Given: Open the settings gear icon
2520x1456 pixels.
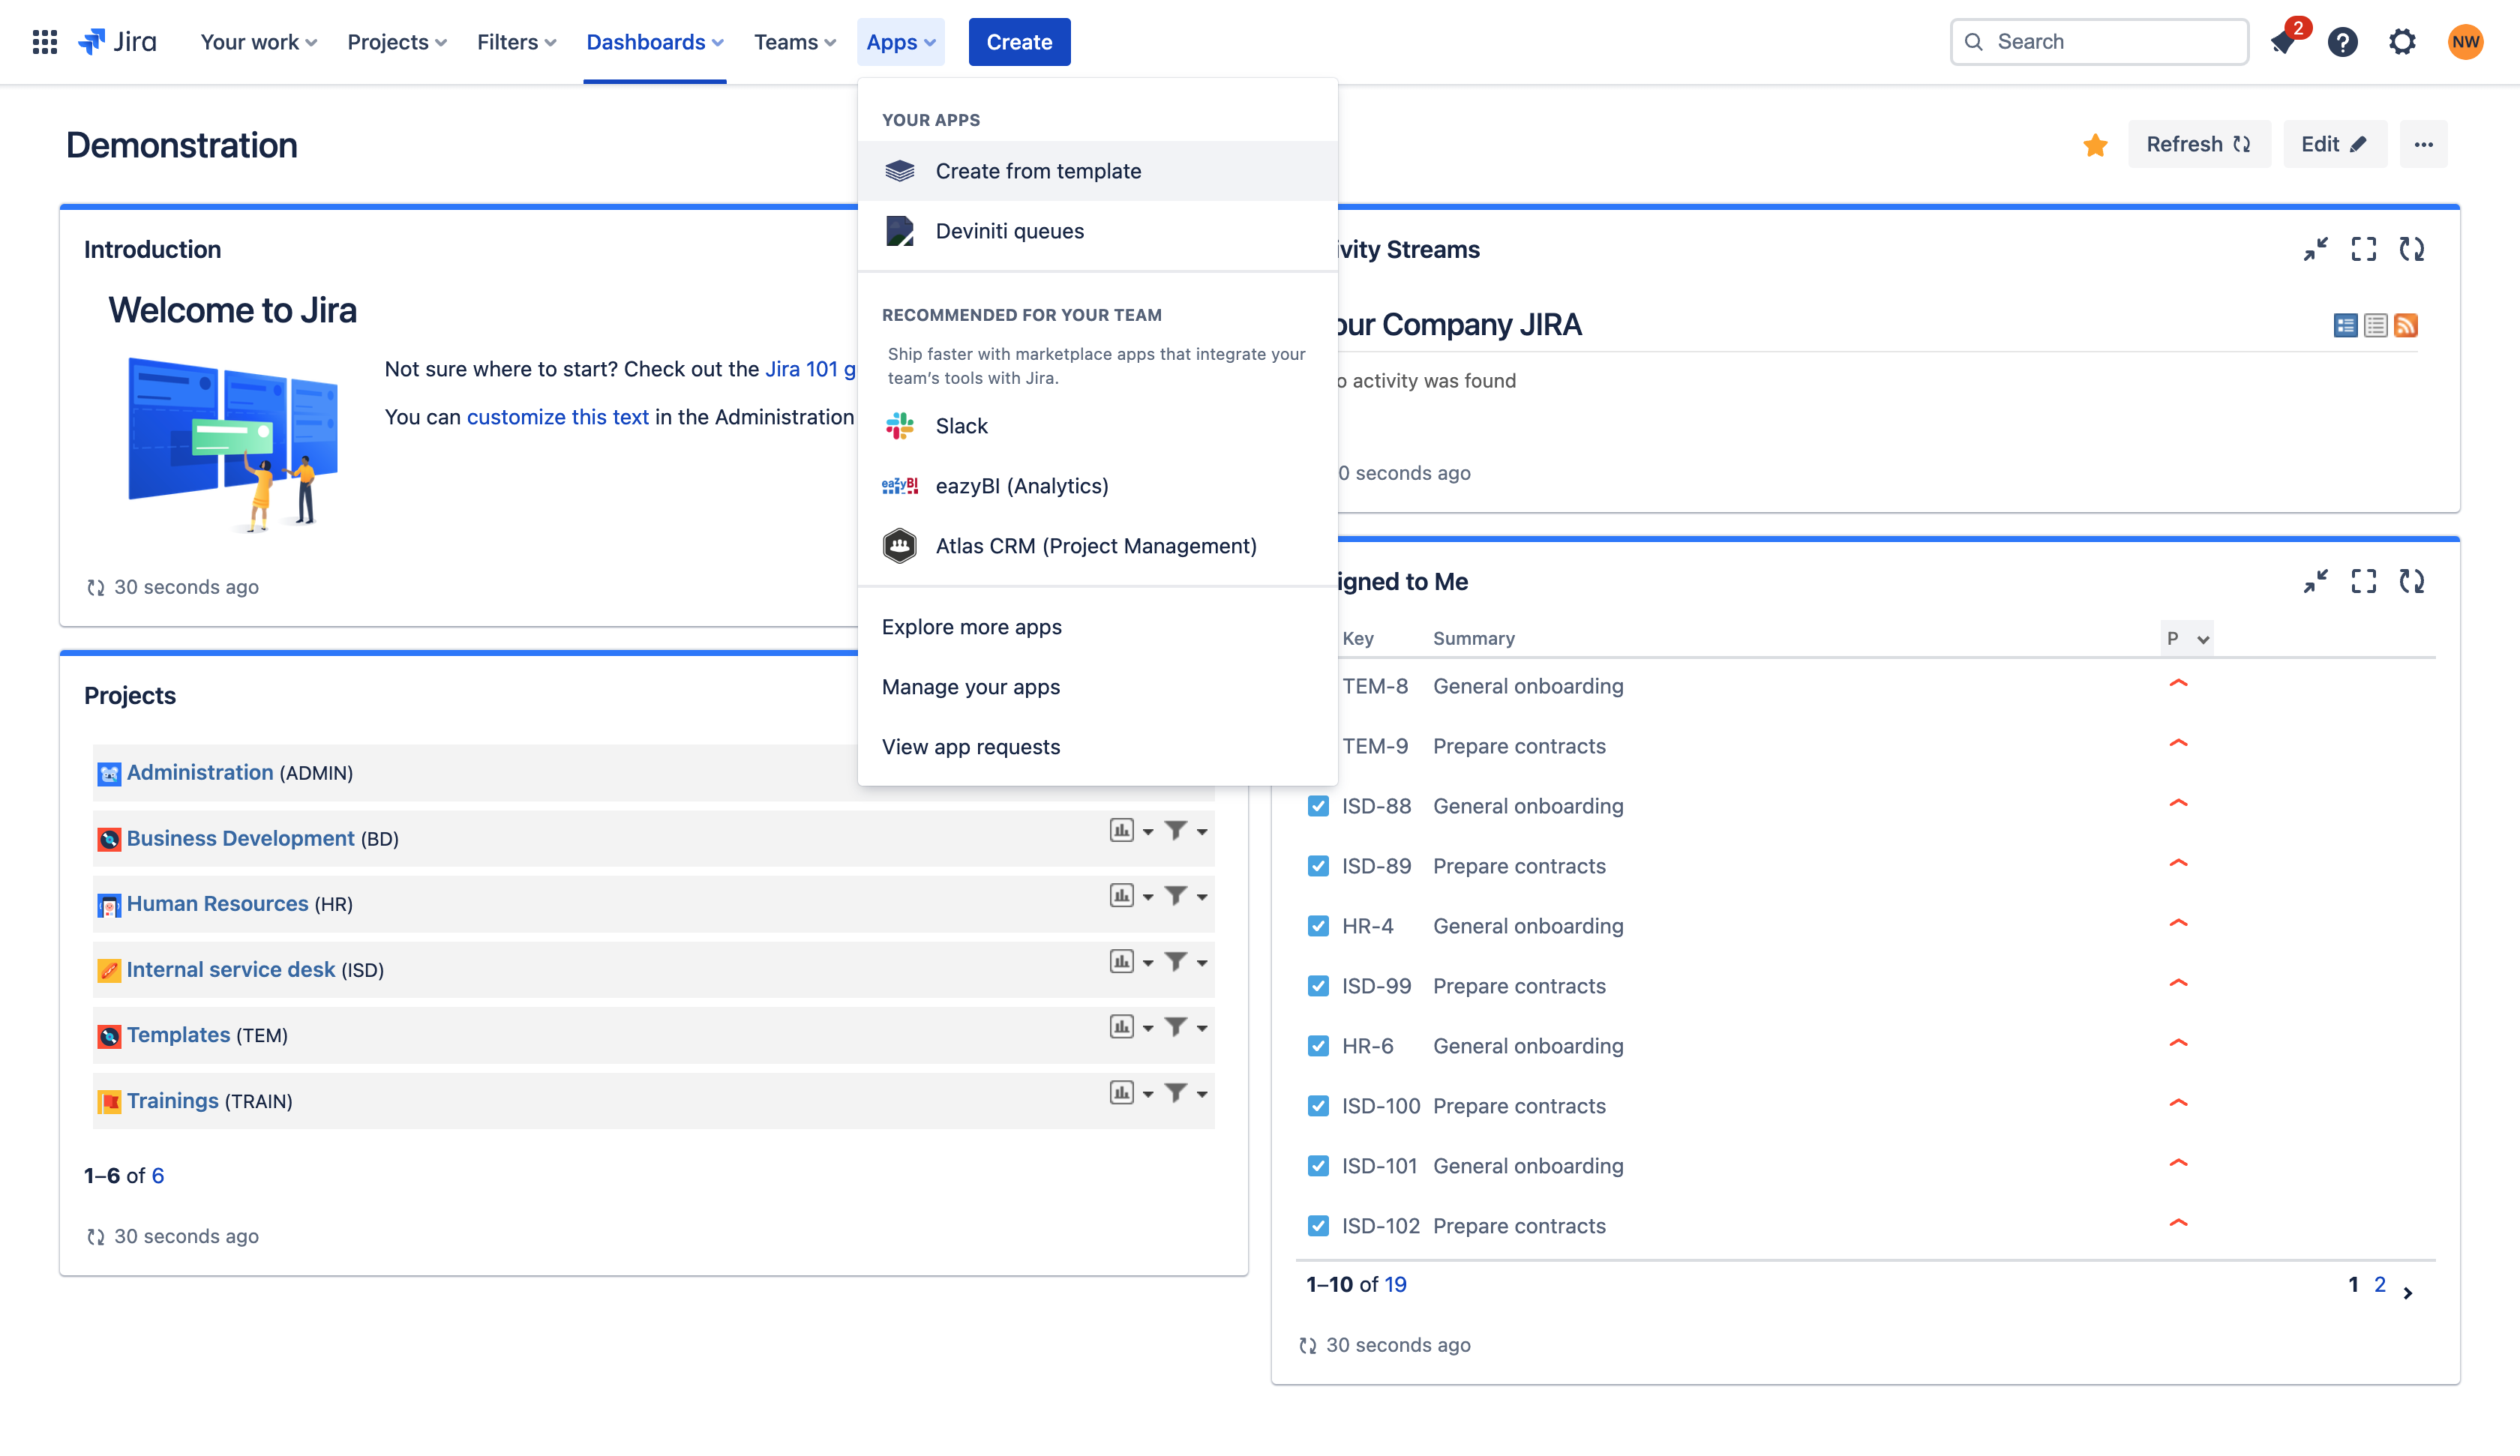Looking at the screenshot, I should point(2402,42).
